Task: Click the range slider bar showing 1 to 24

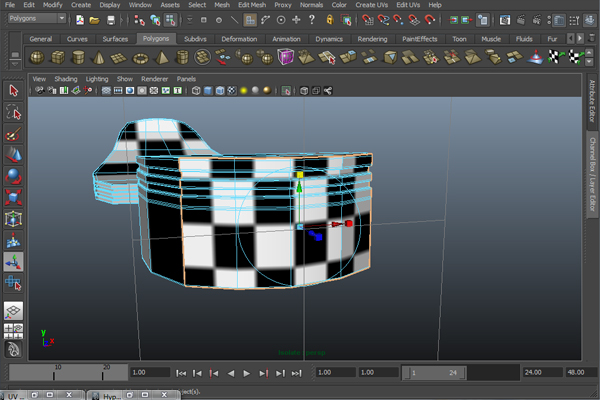Action: (x=435, y=373)
